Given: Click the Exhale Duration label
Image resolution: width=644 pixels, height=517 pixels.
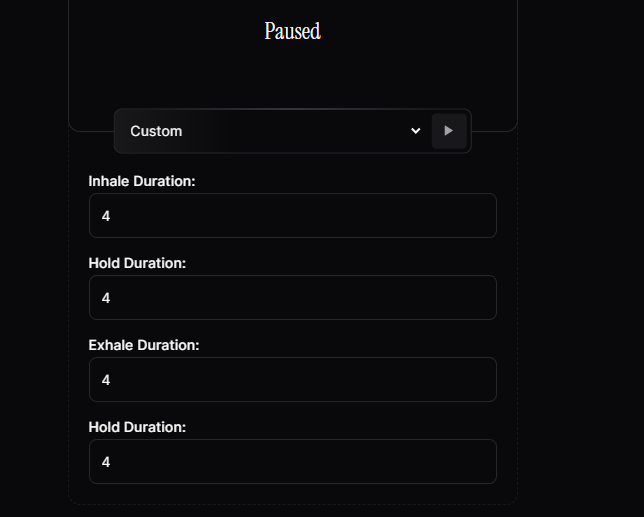Looking at the screenshot, I should [144, 345].
